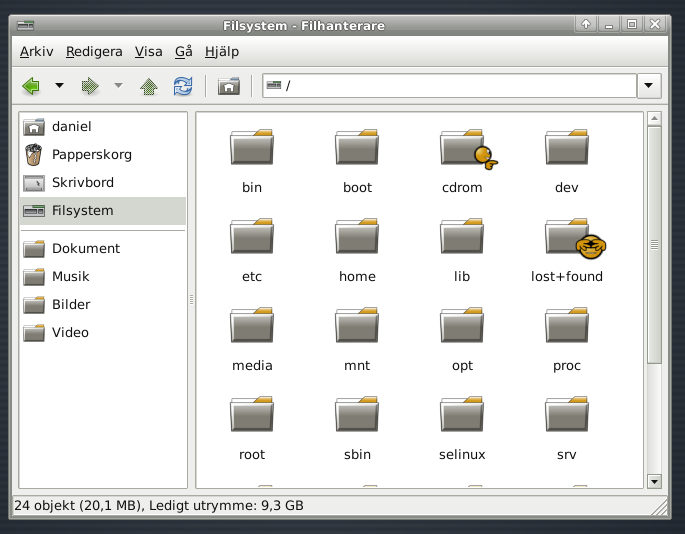Open the Dokument bookmark

coord(103,249)
